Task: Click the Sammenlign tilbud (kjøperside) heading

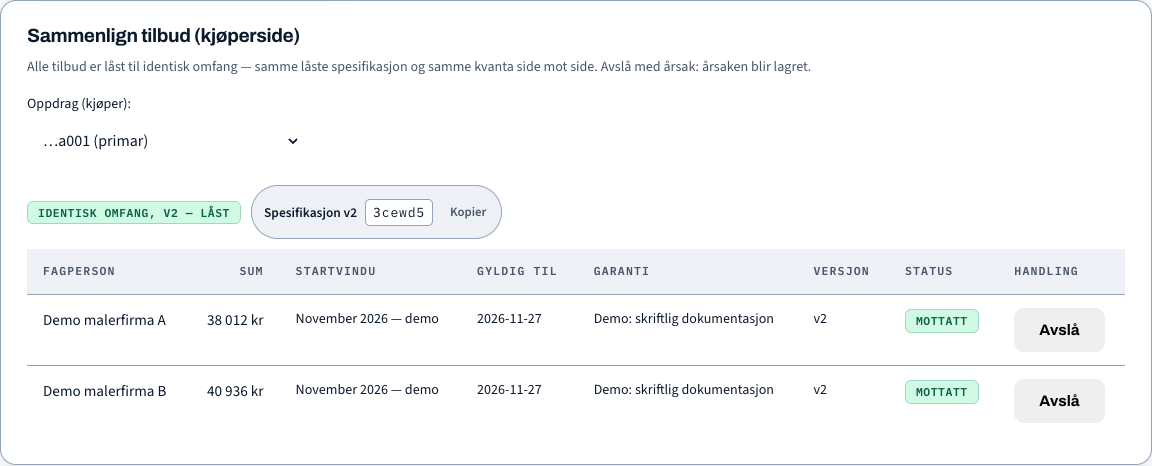Action: [163, 35]
